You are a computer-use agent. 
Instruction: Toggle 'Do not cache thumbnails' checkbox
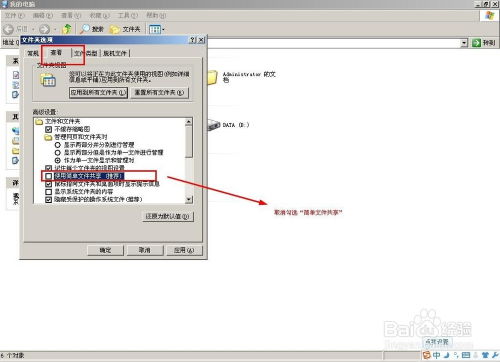click(x=48, y=129)
